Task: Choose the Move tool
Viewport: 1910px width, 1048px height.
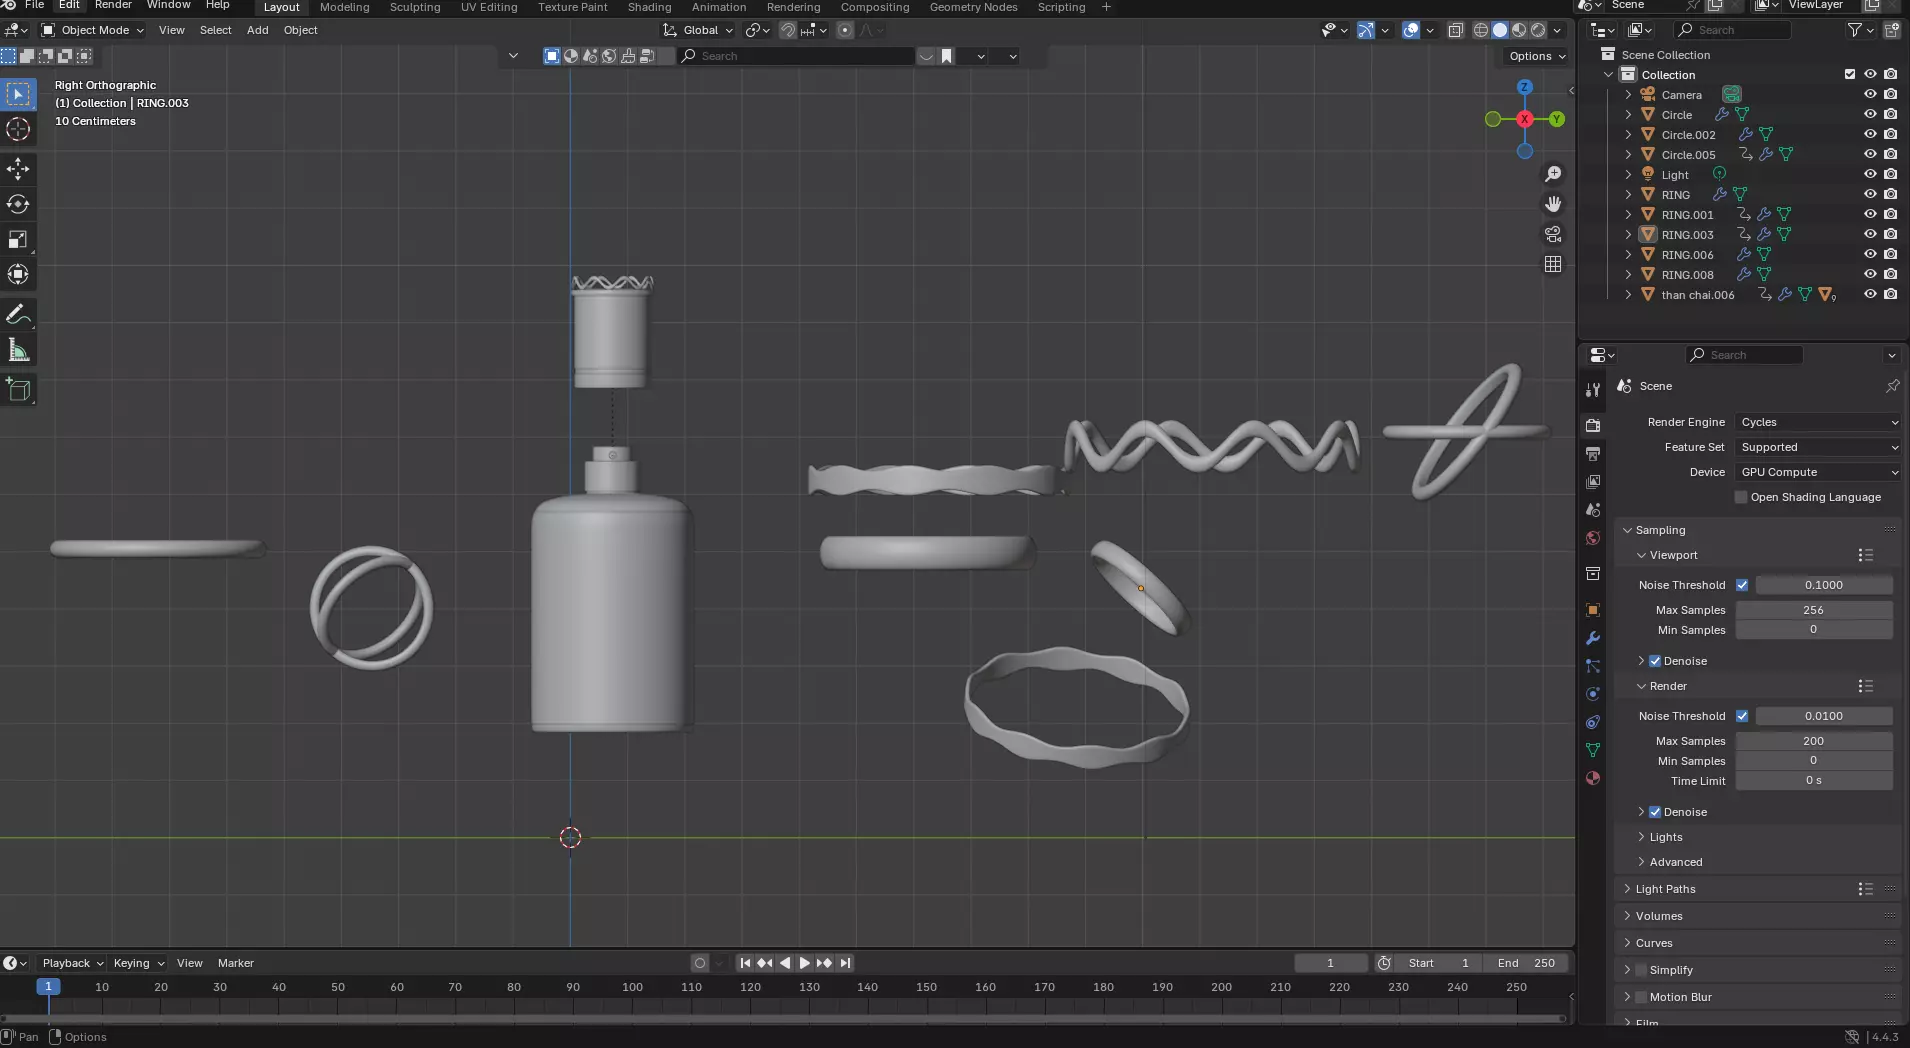Action: click(18, 169)
